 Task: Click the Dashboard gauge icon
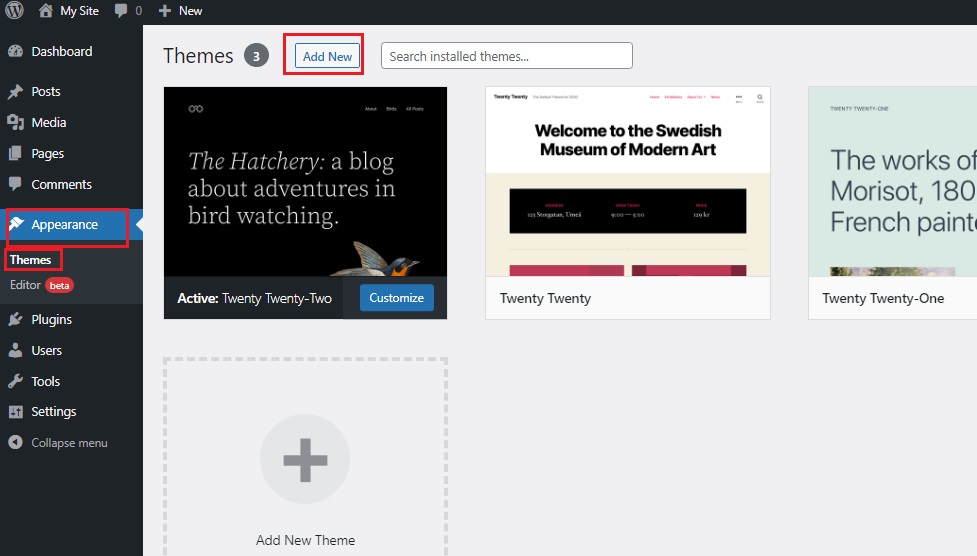click(16, 52)
